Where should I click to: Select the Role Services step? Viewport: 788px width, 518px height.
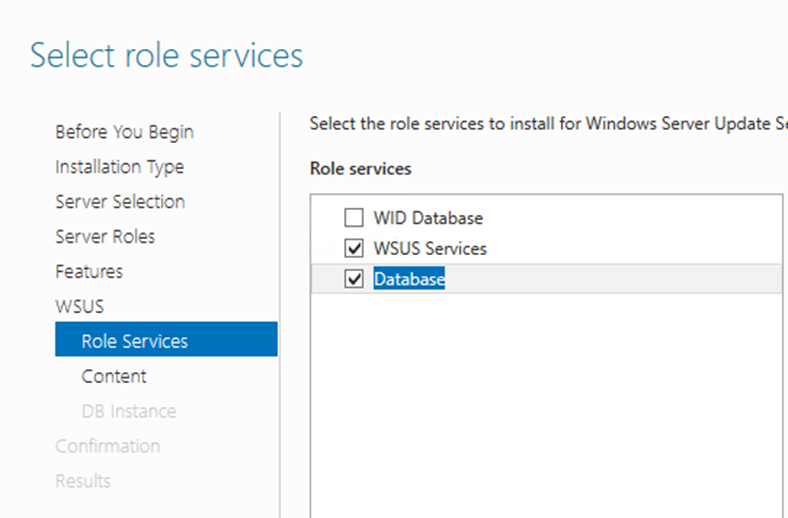click(166, 339)
